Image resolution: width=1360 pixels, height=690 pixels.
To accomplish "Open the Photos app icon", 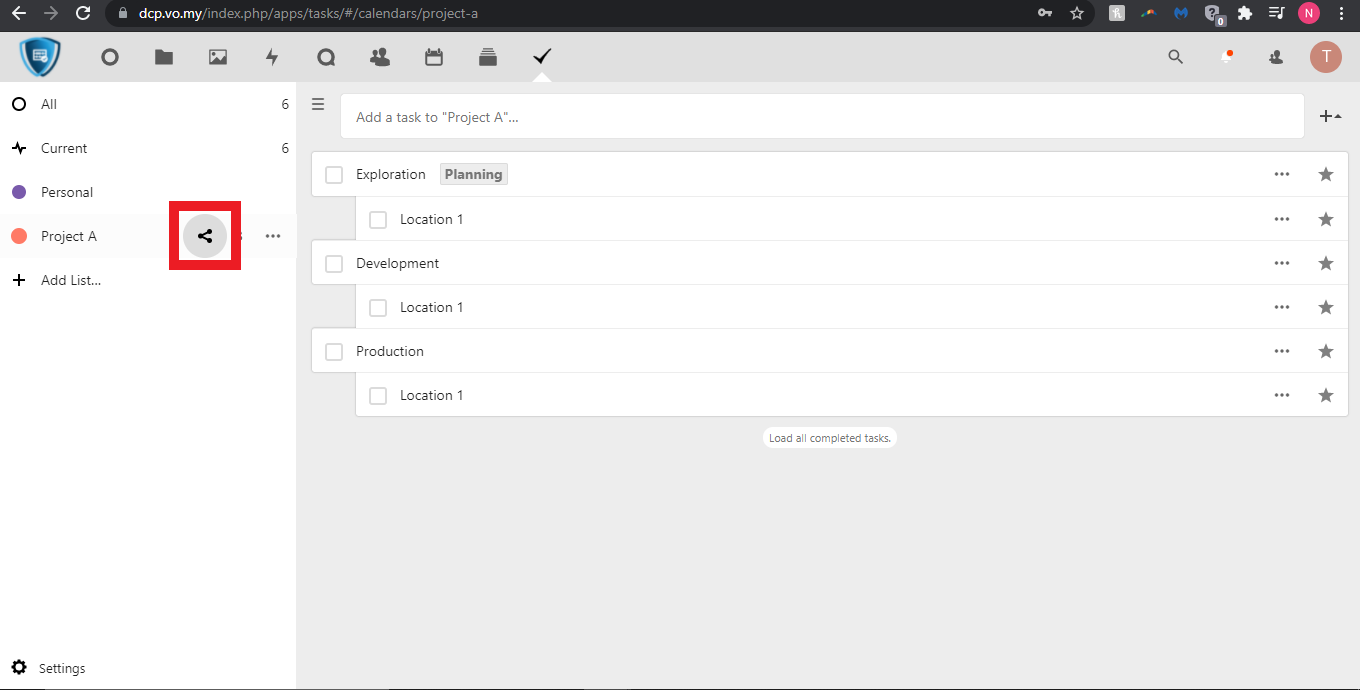I will [218, 57].
